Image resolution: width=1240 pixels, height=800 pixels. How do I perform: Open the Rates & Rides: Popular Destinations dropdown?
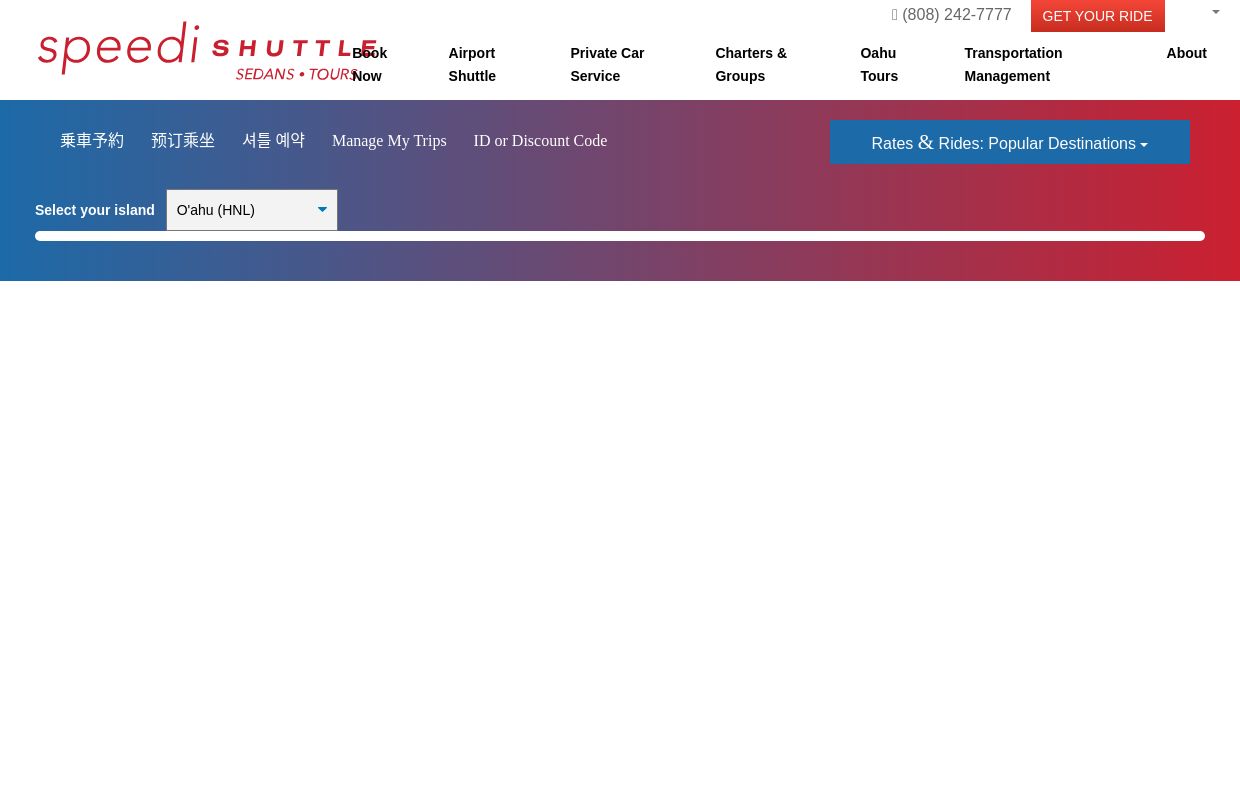(1009, 142)
